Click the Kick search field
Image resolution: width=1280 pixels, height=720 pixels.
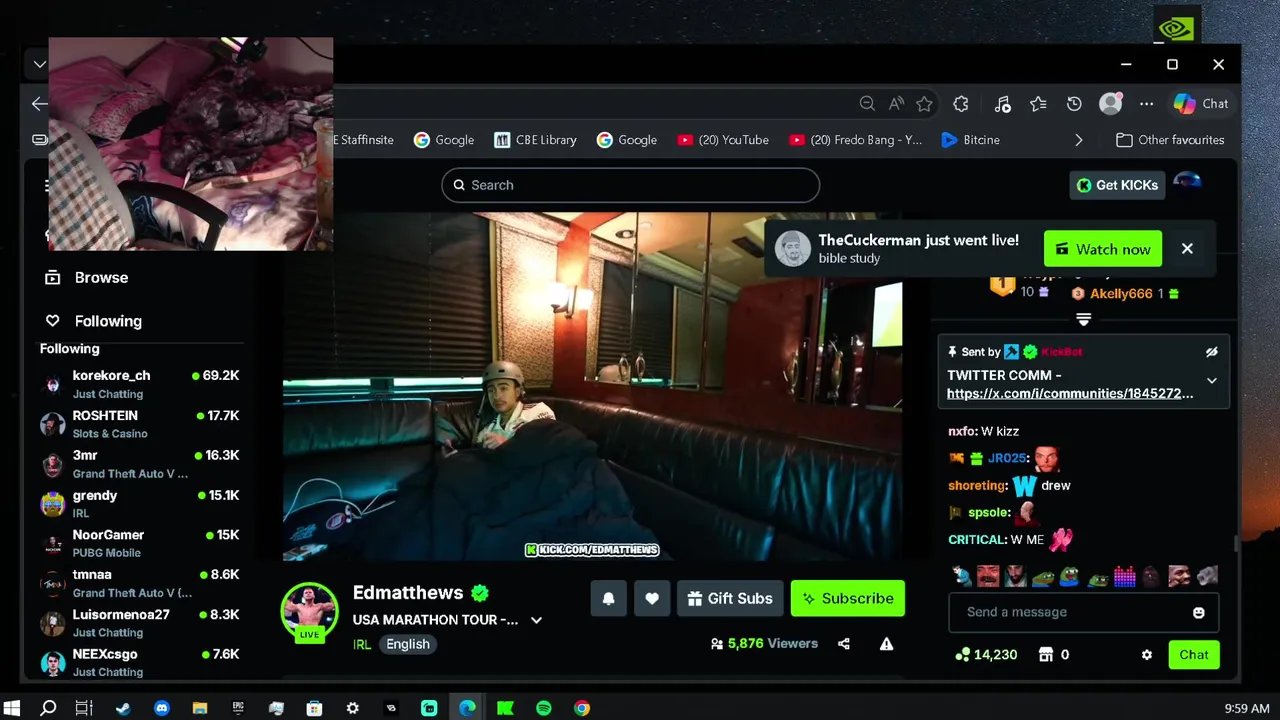631,185
